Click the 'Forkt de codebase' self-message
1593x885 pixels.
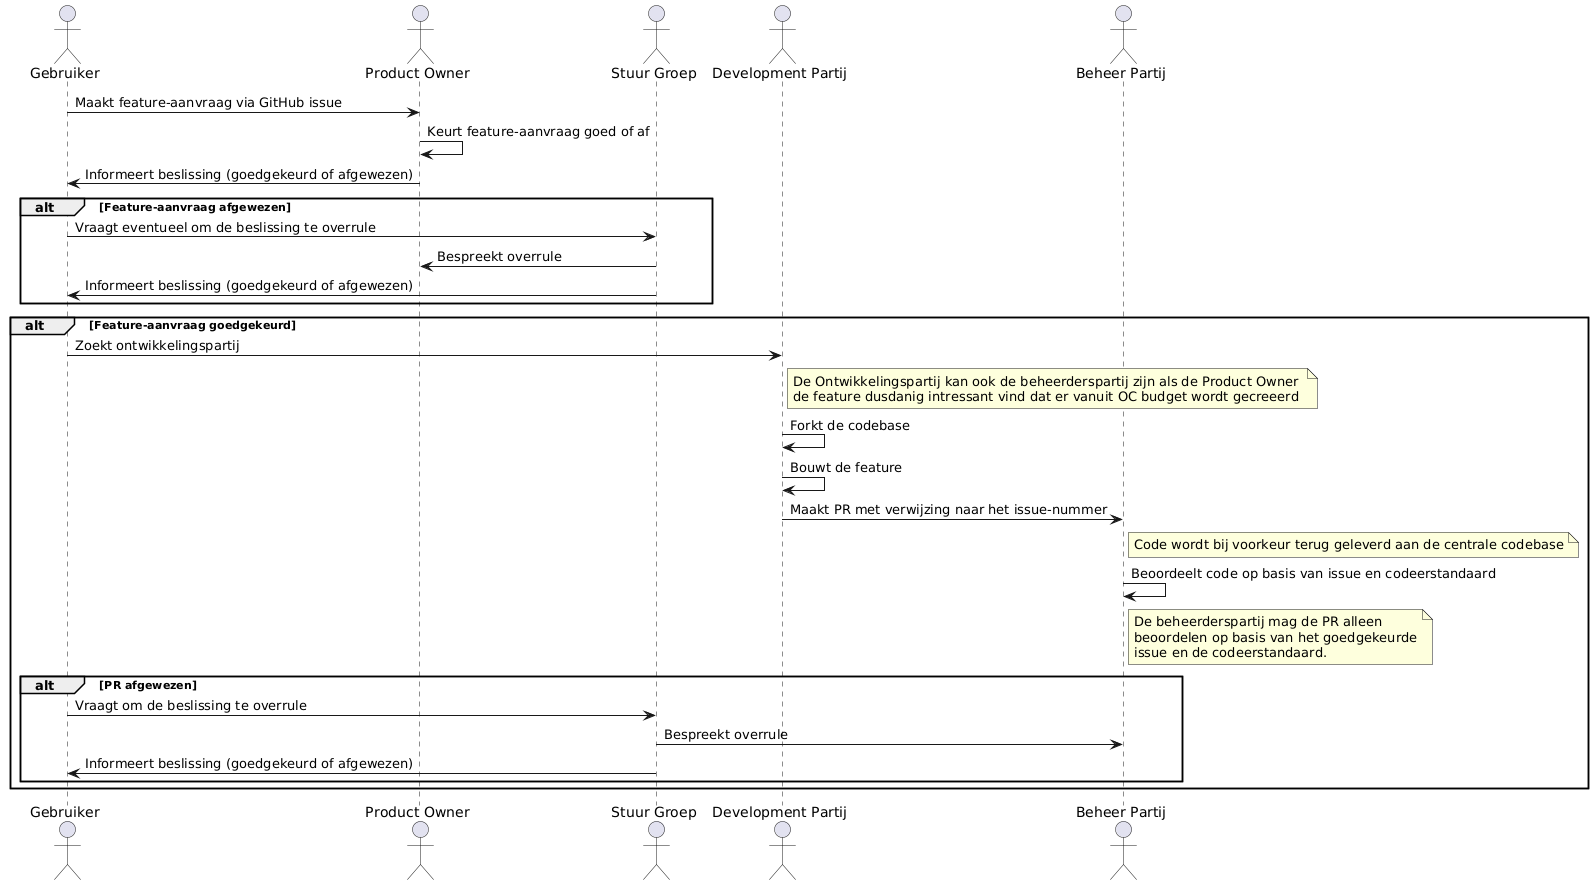(849, 426)
